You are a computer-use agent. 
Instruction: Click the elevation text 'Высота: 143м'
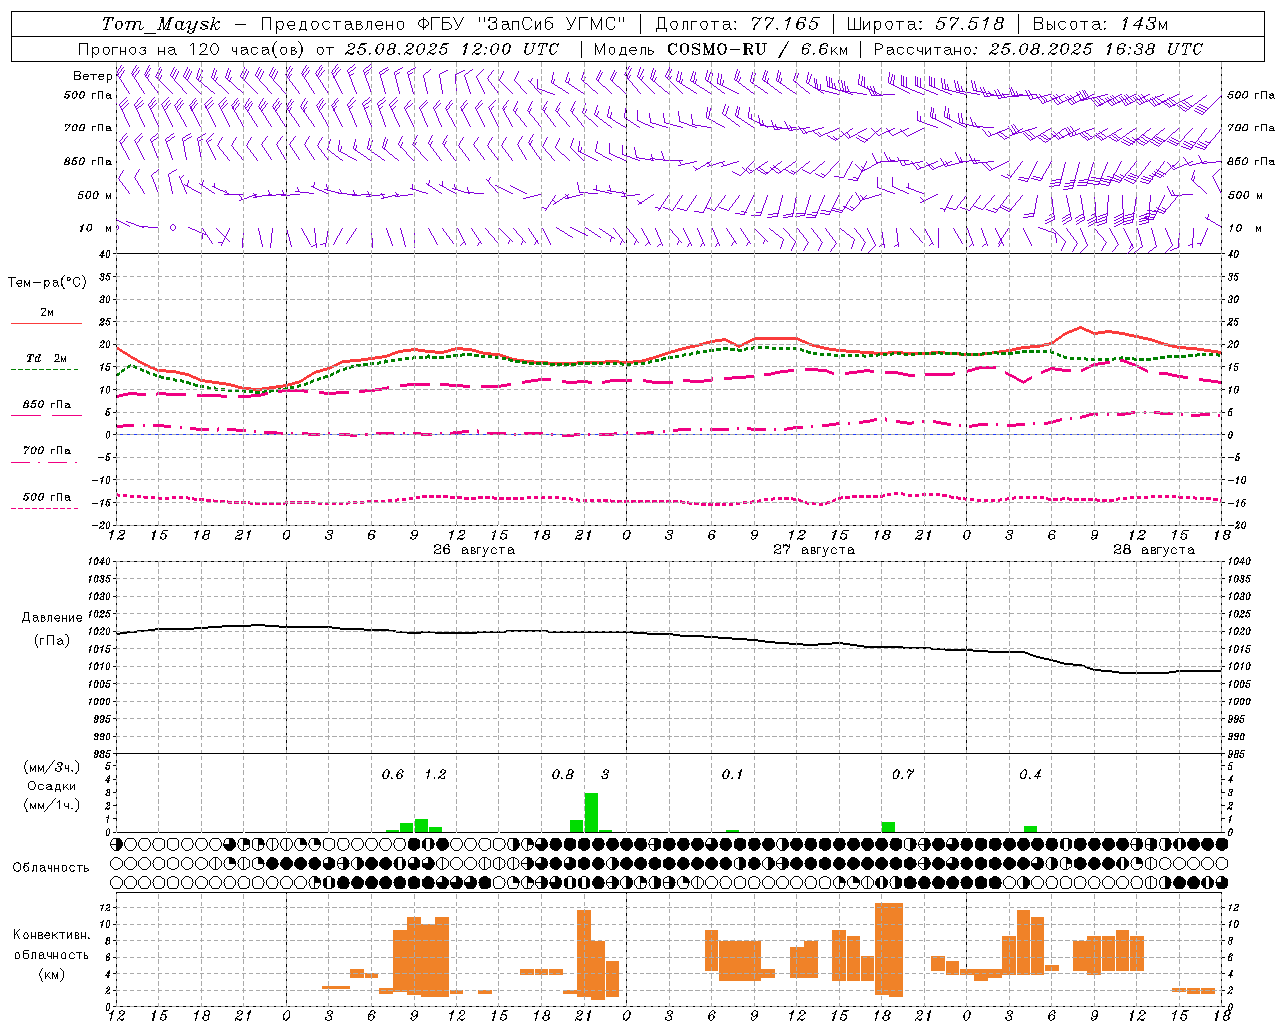click(1100, 24)
